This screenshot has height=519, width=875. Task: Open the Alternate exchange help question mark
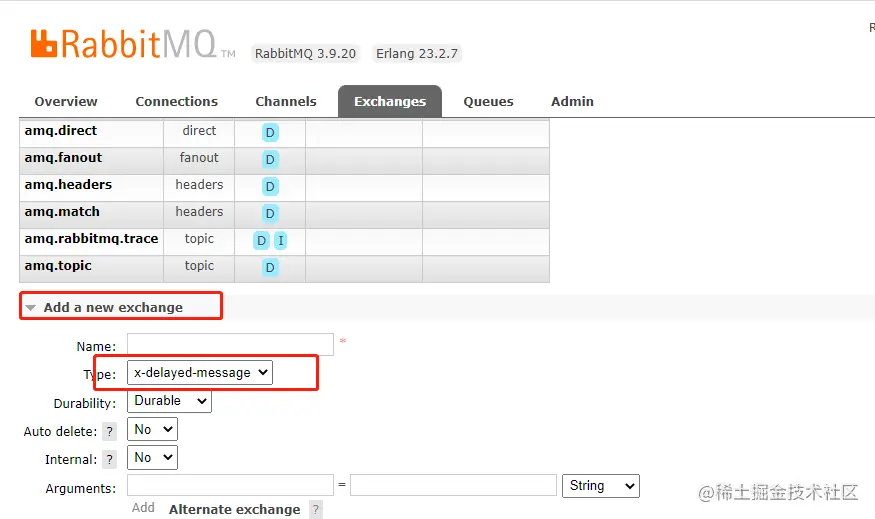click(x=316, y=510)
